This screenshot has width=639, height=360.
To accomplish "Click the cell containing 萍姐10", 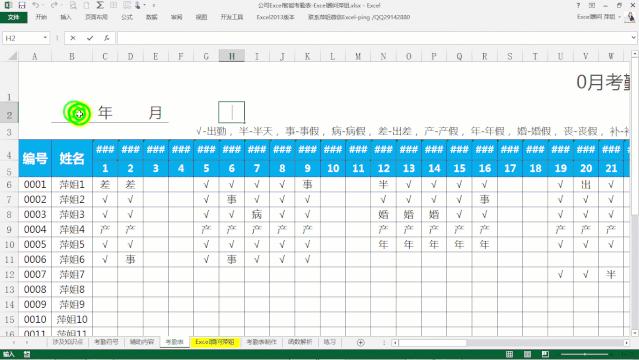I will (72, 319).
